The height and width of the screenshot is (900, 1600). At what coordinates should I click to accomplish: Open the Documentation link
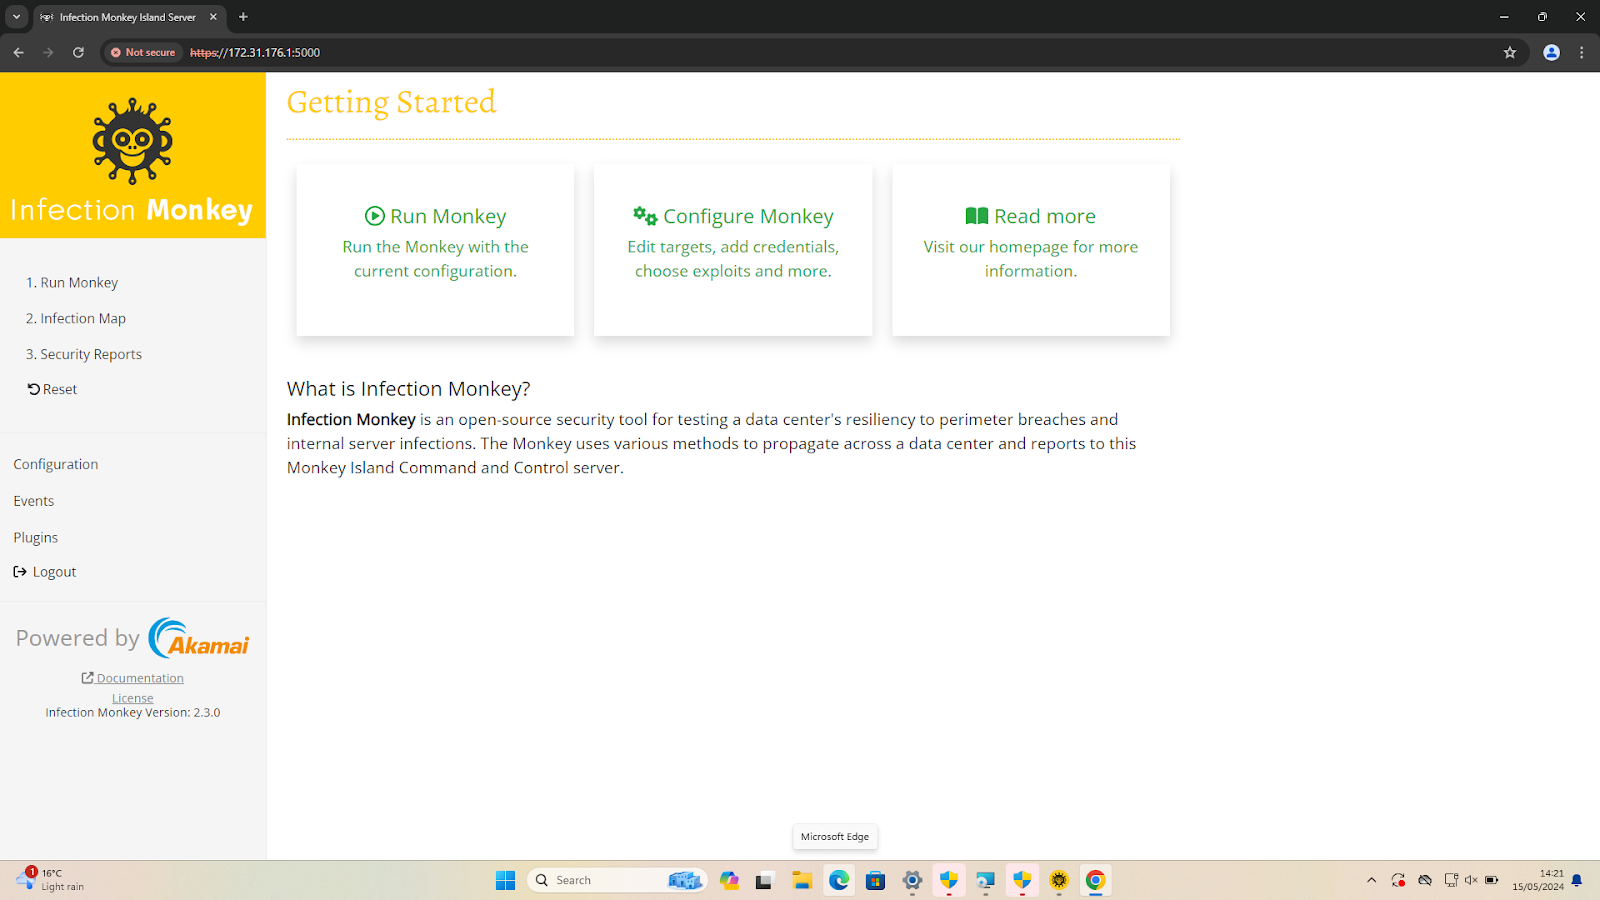pyautogui.click(x=133, y=678)
